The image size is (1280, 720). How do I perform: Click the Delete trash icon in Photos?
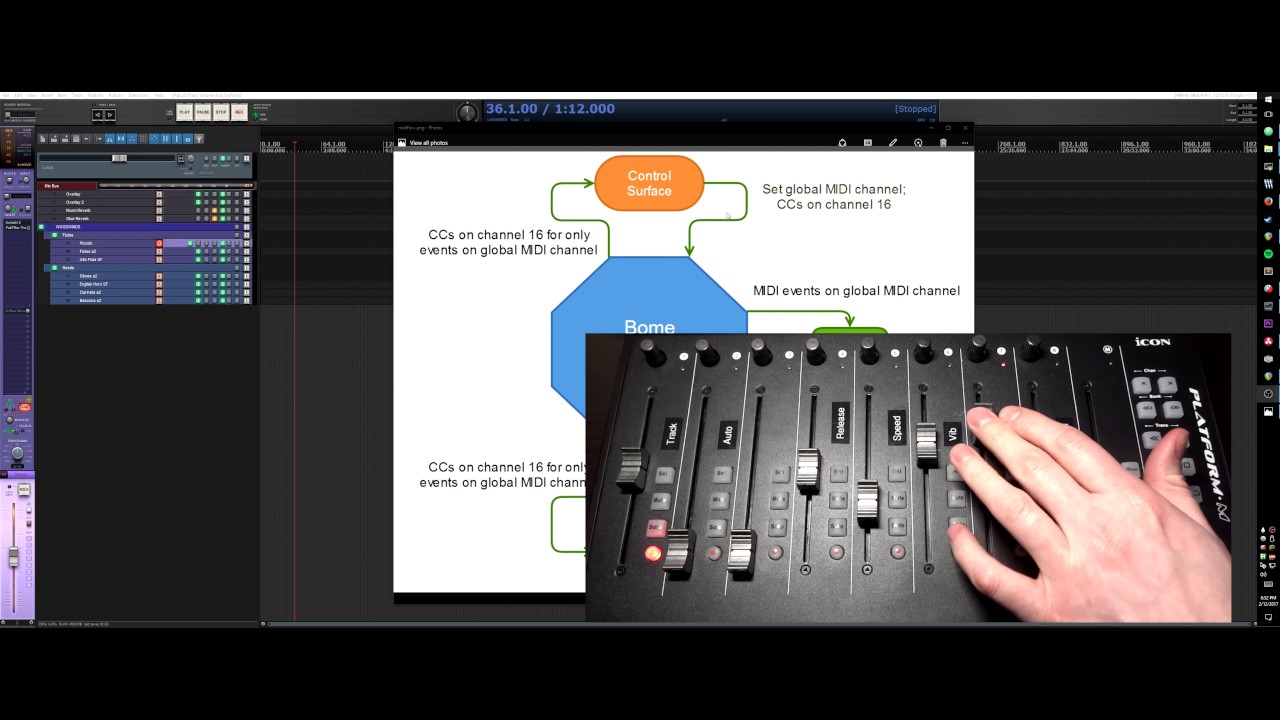[943, 143]
